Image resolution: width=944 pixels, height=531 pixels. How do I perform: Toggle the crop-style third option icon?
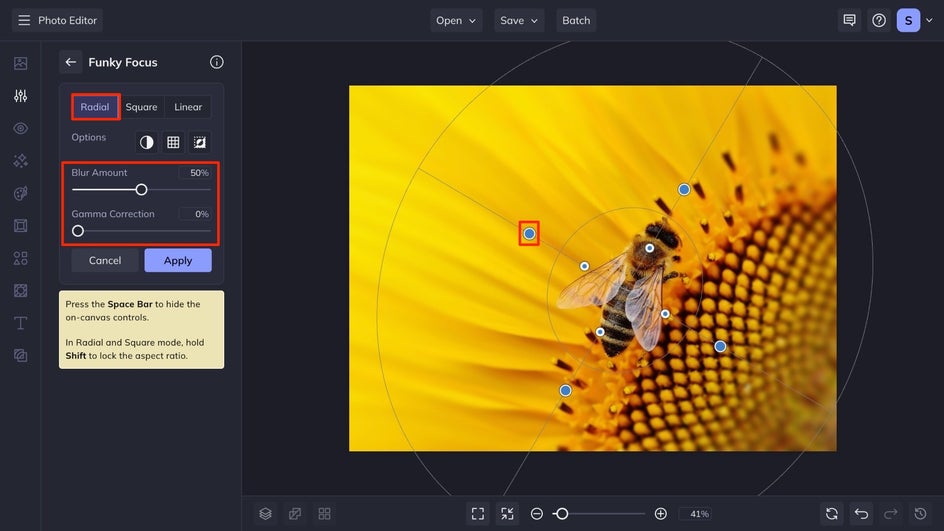tap(200, 142)
